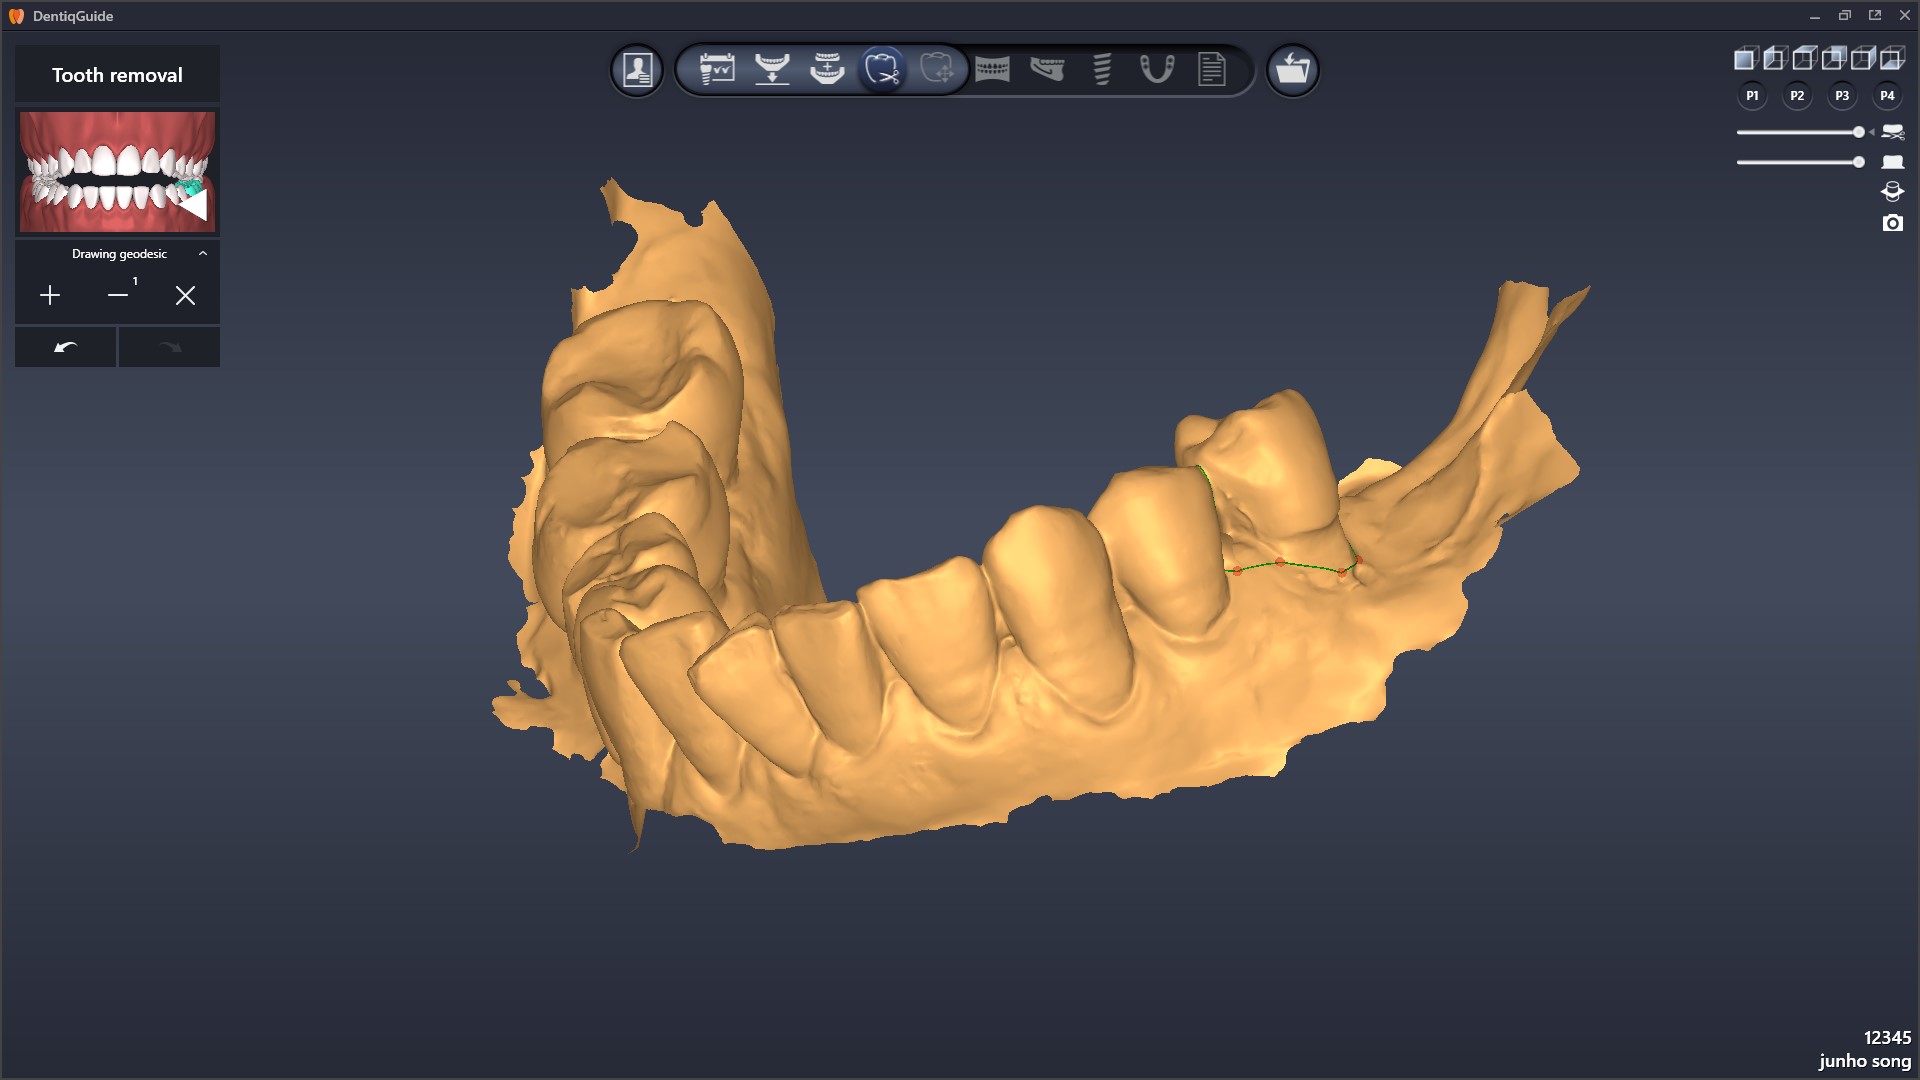
Task: Open the surgical guide design step
Action: [1157, 69]
